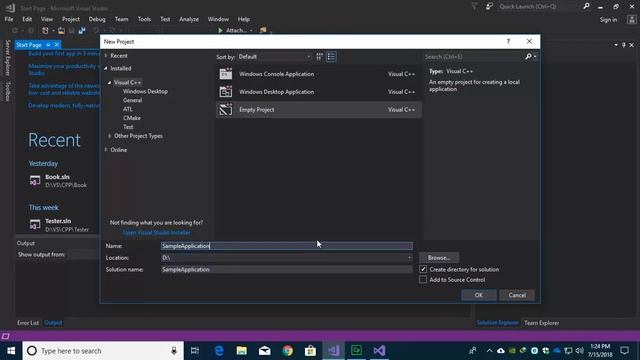640x360 pixels.
Task: Open the Show output from dropdown
Action: point(83,255)
